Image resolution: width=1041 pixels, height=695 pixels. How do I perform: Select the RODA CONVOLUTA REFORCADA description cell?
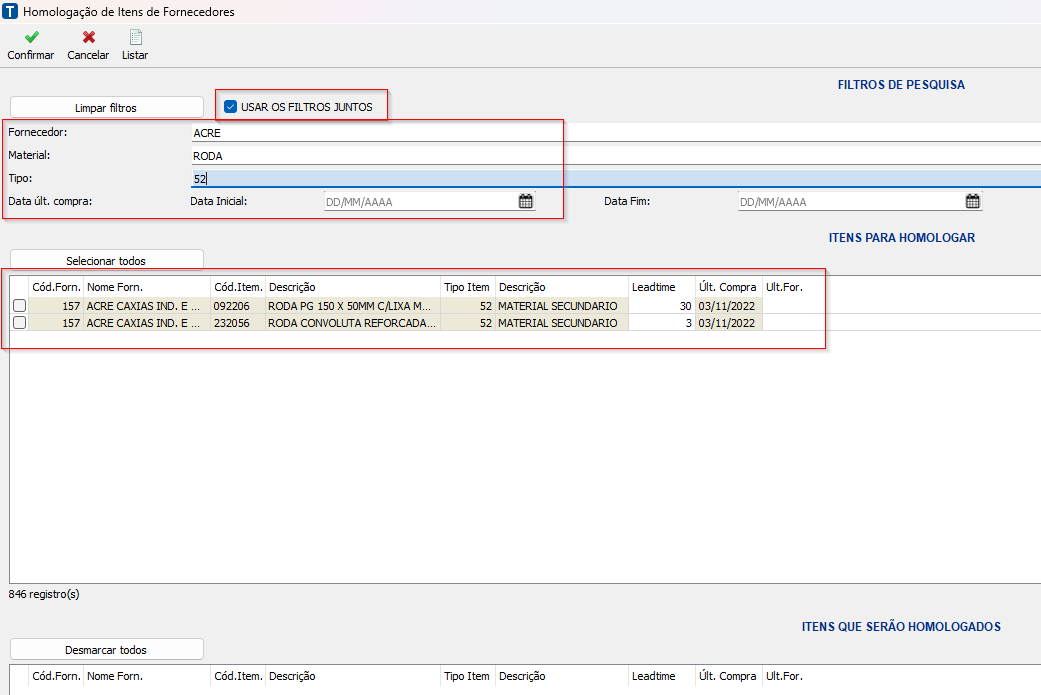point(352,323)
